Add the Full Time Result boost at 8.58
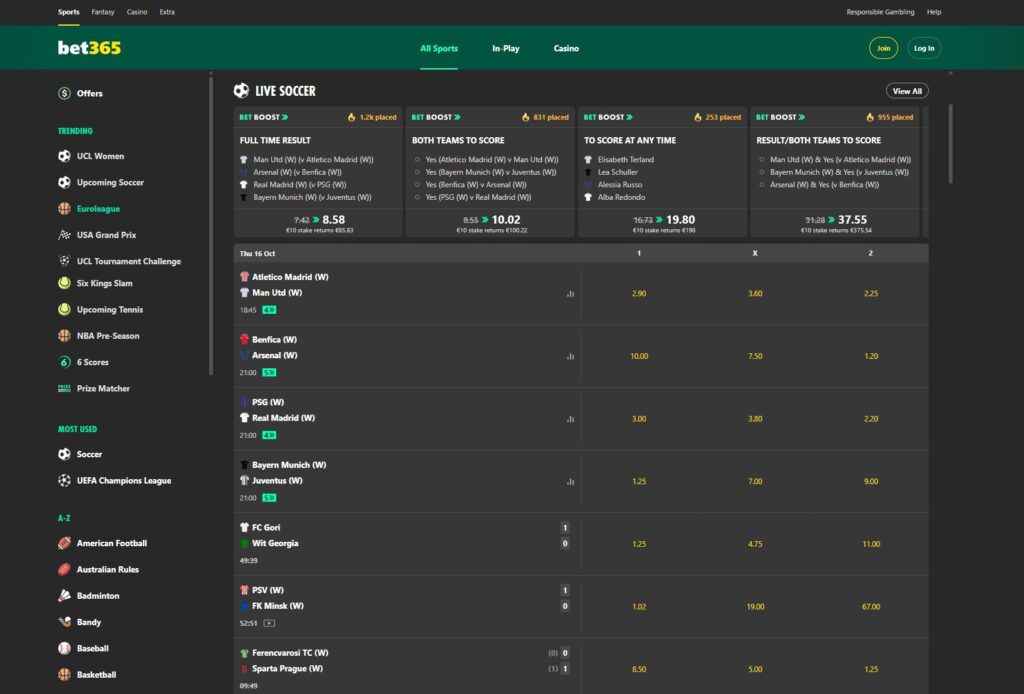1024x694 pixels. (319, 220)
